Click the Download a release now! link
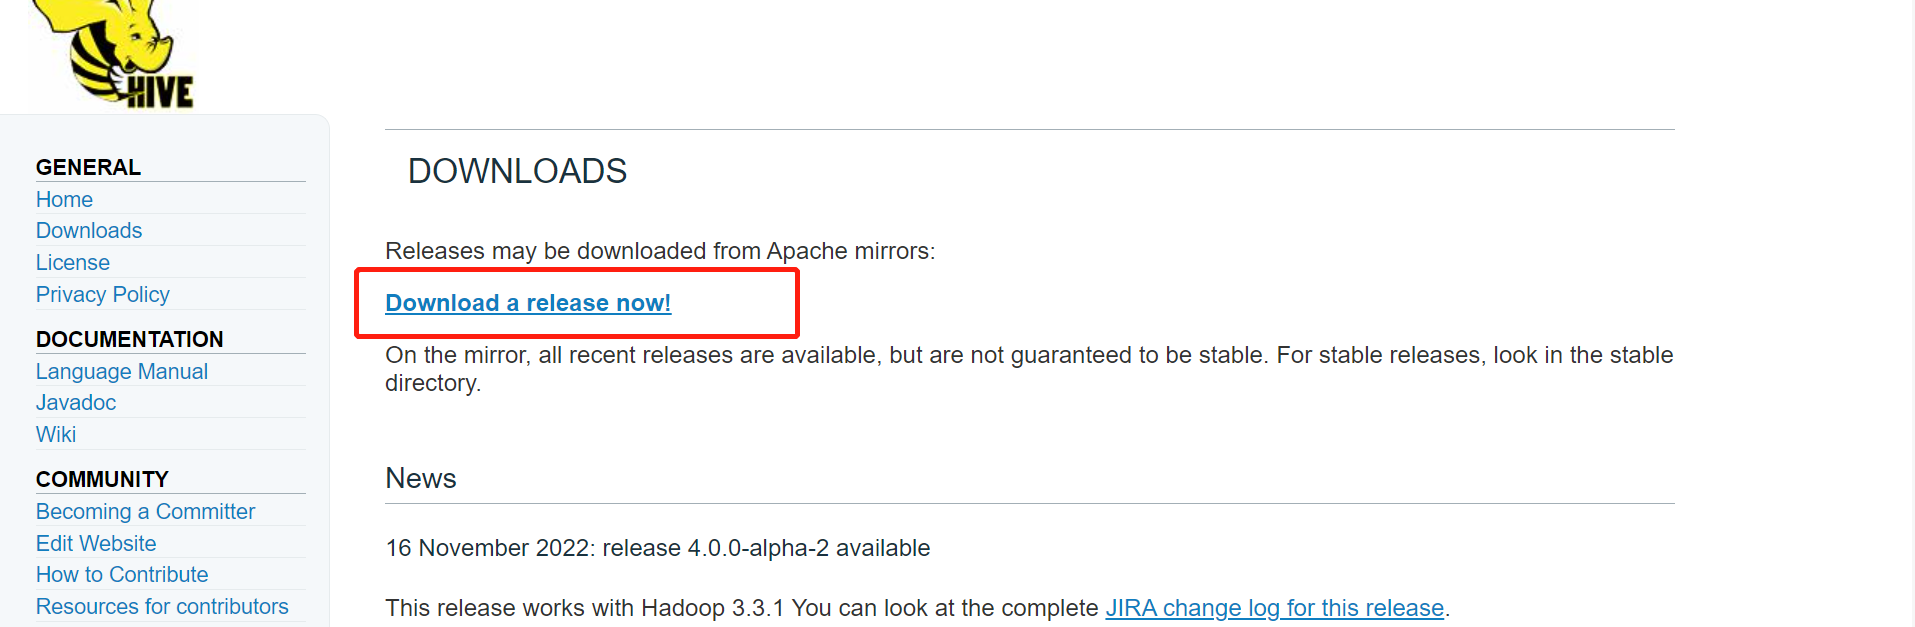The width and height of the screenshot is (1915, 627). [528, 303]
